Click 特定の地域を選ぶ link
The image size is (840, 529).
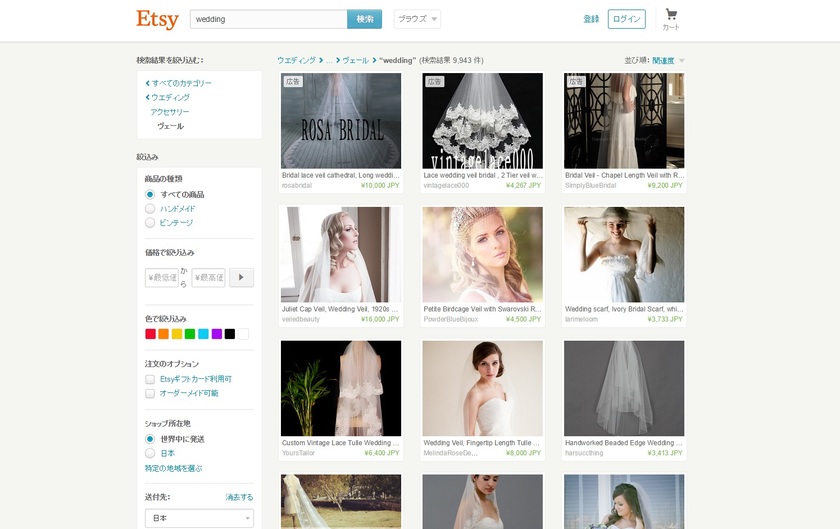click(174, 468)
